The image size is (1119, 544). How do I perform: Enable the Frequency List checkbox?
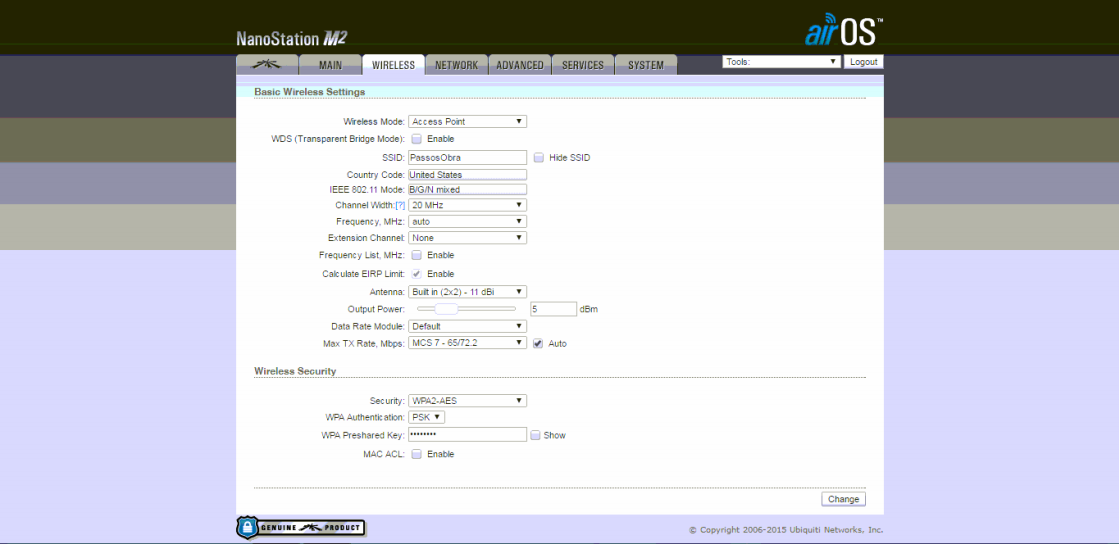[x=417, y=255]
